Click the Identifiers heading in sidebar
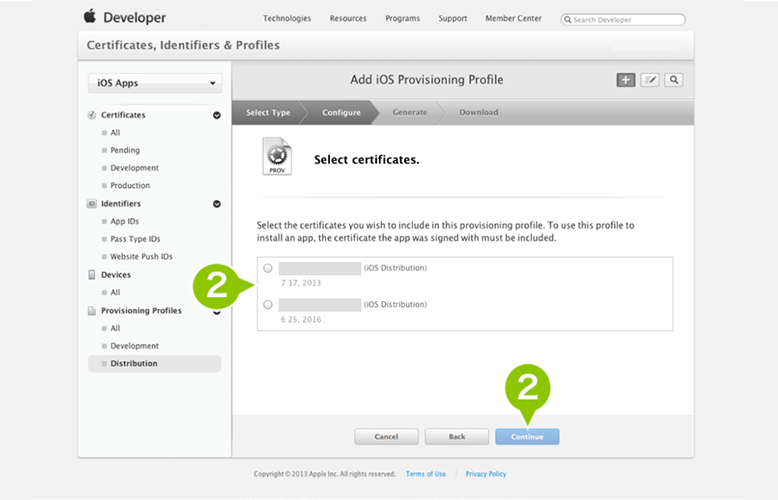 tap(121, 204)
